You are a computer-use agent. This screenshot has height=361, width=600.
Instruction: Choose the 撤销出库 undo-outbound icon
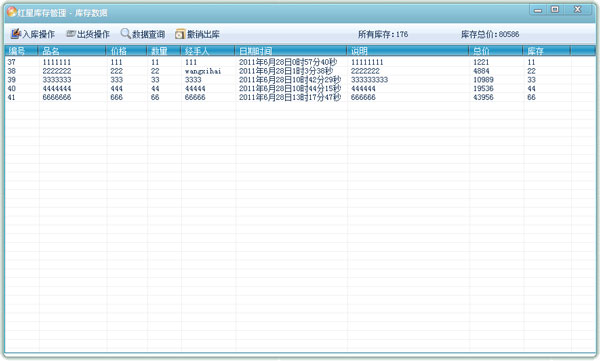click(x=180, y=34)
